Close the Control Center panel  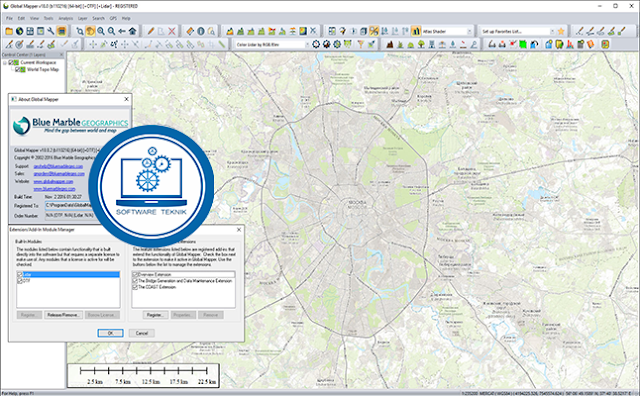62,55
